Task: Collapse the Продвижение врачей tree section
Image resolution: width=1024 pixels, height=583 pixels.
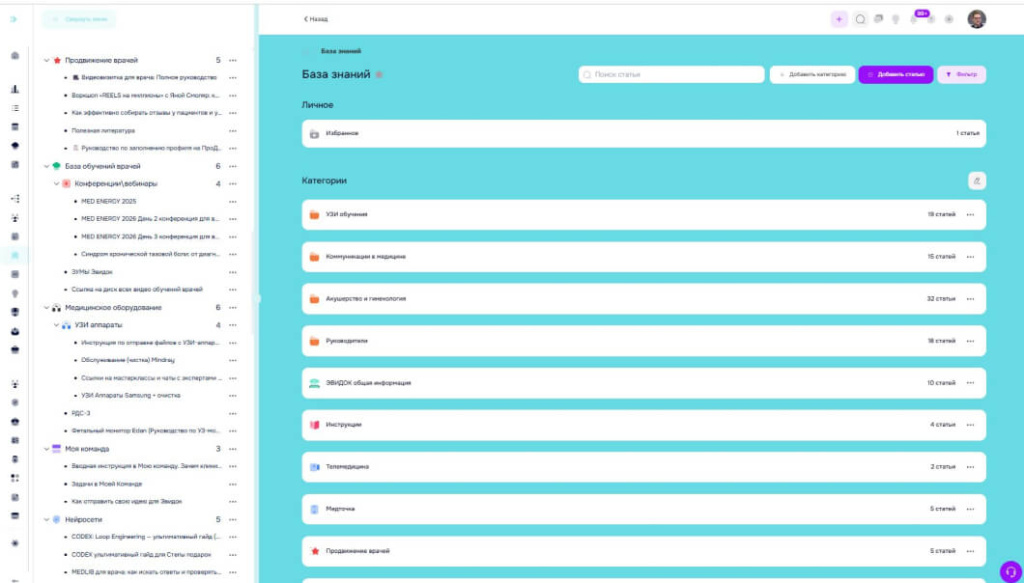Action: point(46,61)
